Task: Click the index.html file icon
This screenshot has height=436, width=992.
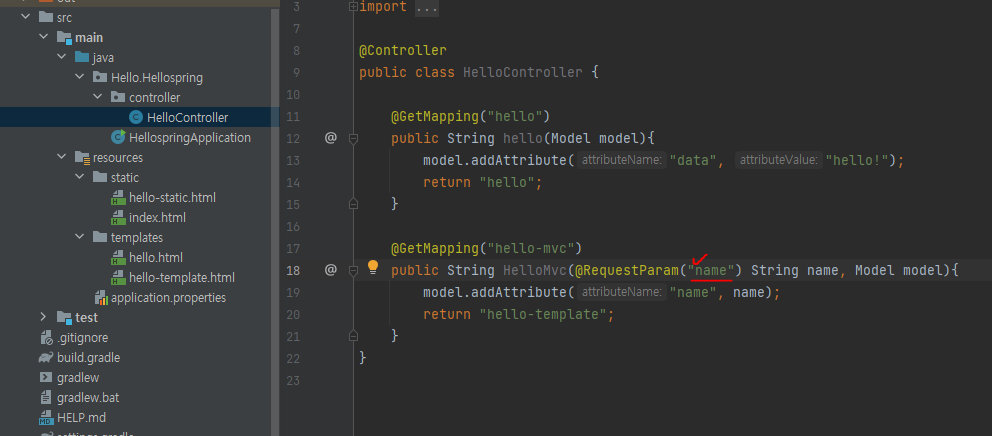Action: point(118,218)
